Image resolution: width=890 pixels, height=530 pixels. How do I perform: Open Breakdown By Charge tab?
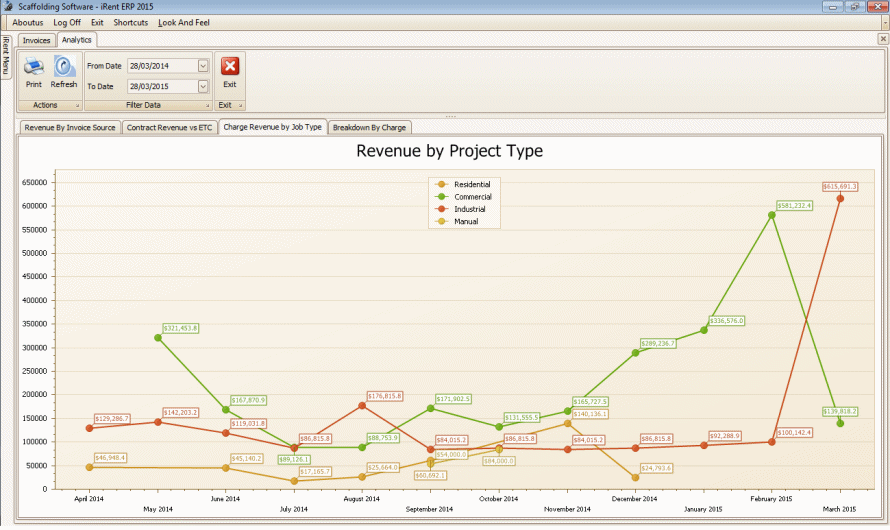370,128
